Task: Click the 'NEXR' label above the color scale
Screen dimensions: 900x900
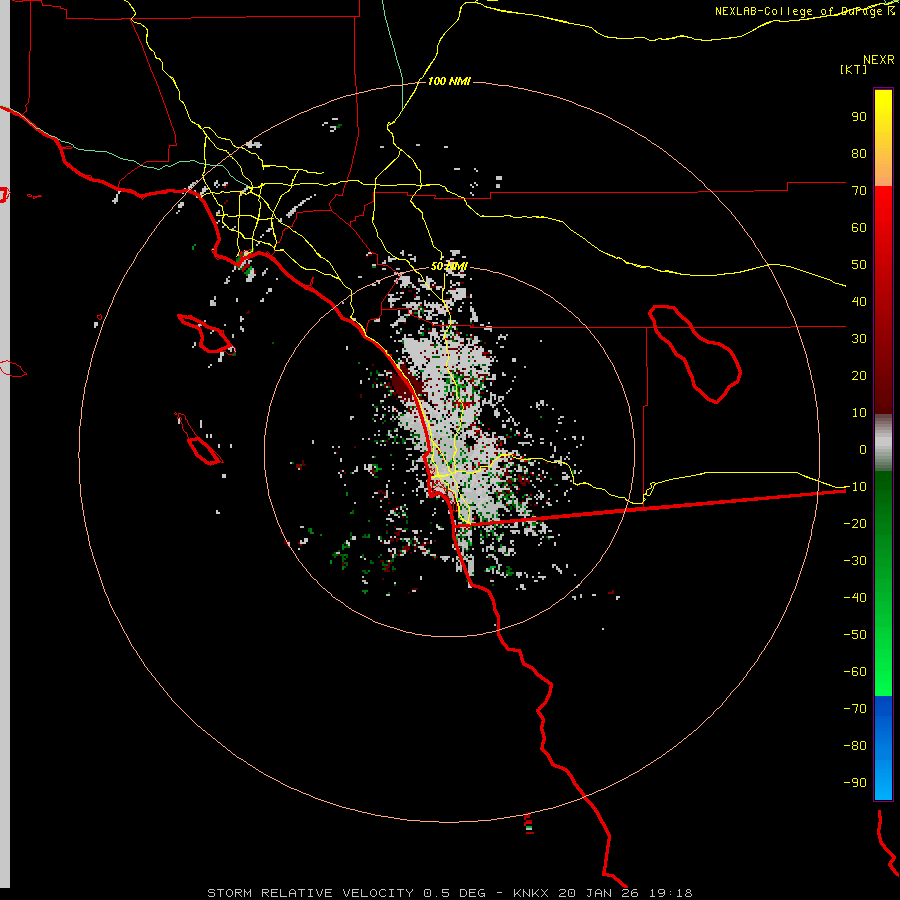Action: [878, 60]
